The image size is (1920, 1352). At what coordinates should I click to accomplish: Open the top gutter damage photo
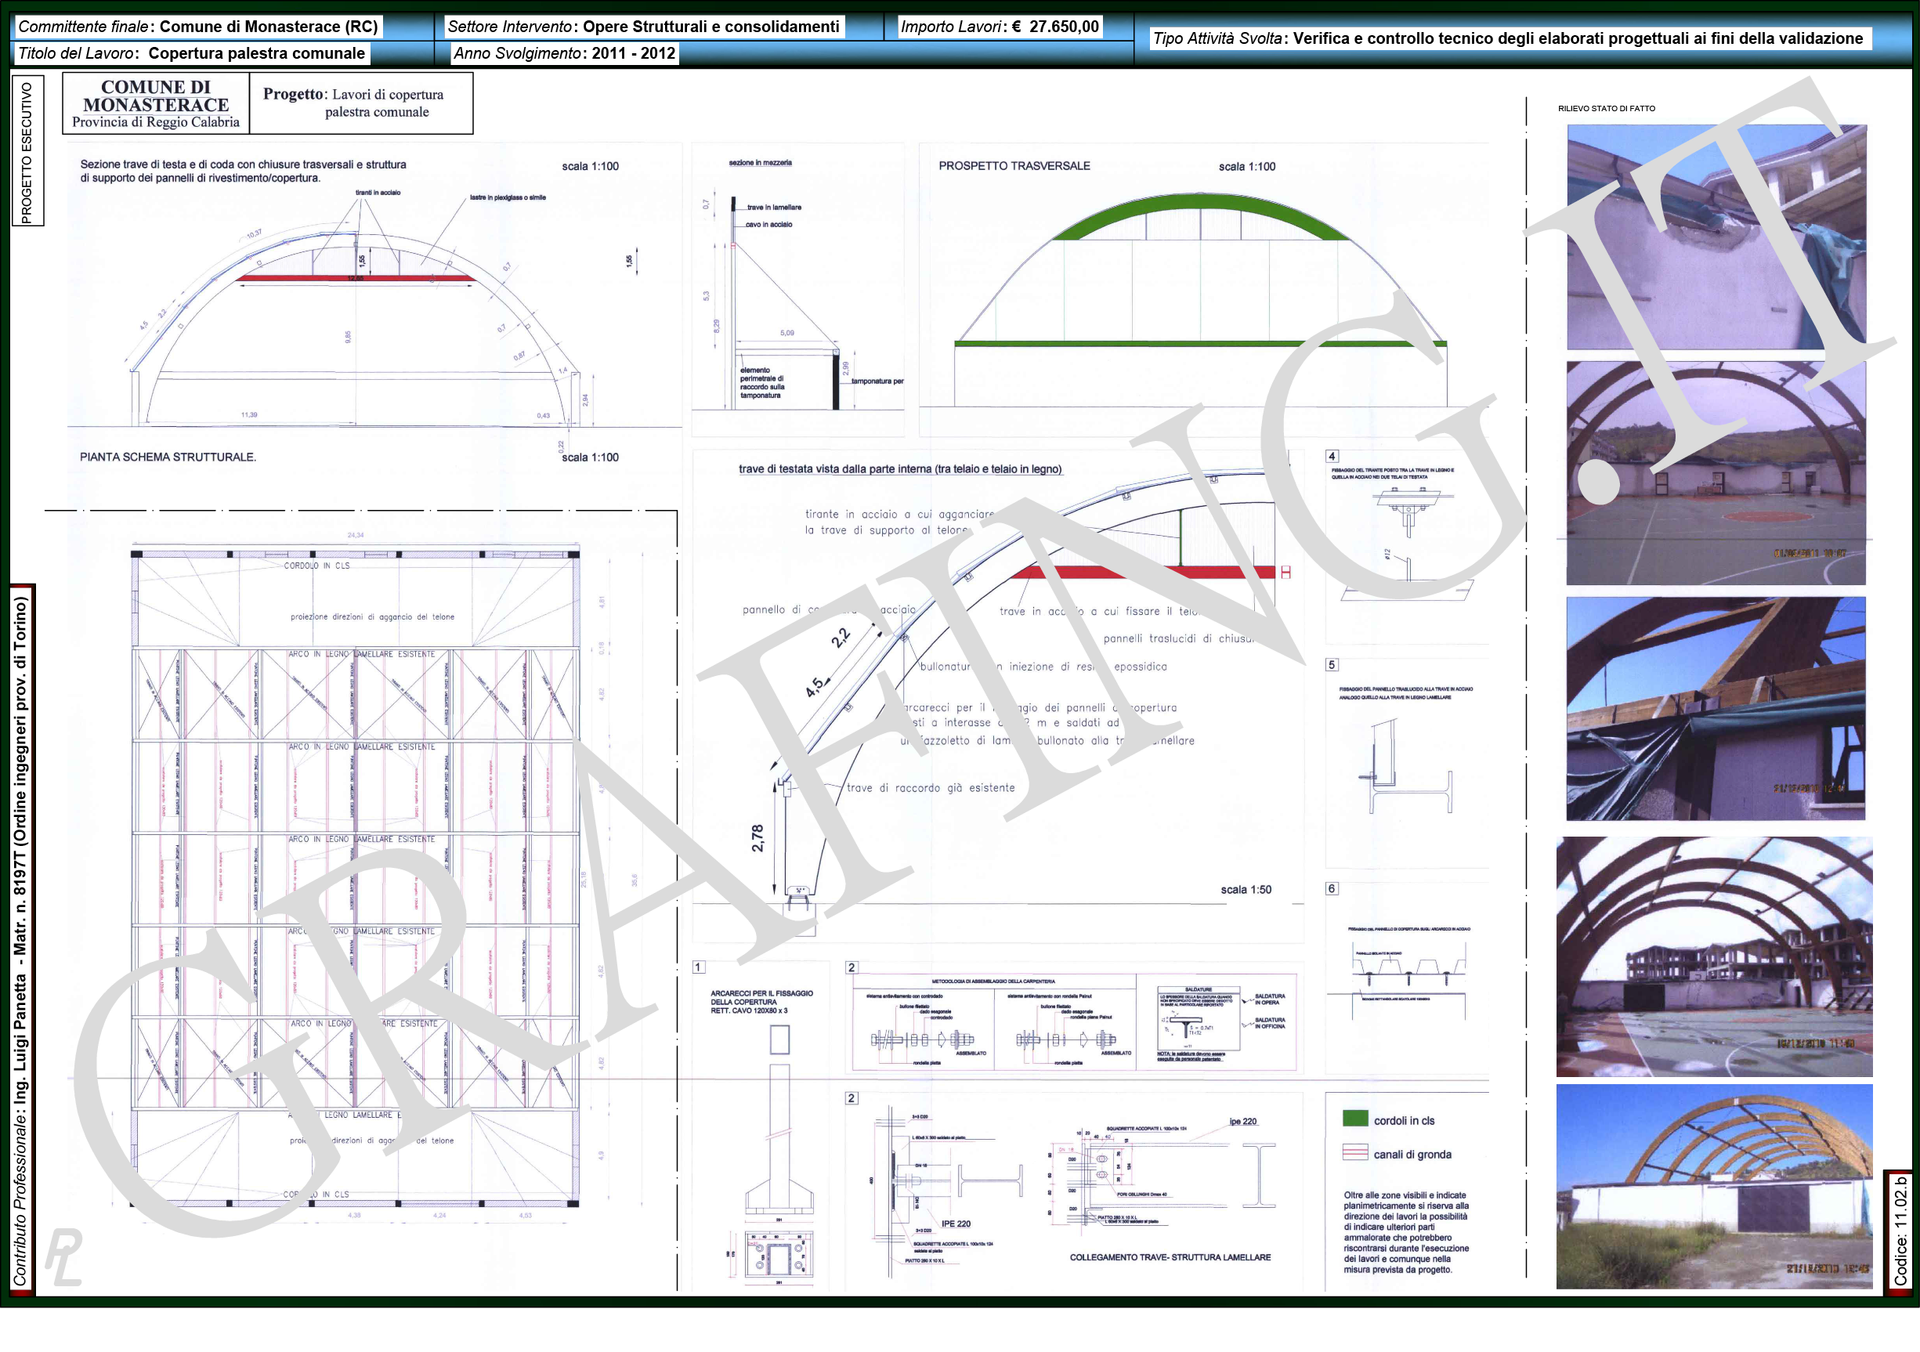(1716, 236)
